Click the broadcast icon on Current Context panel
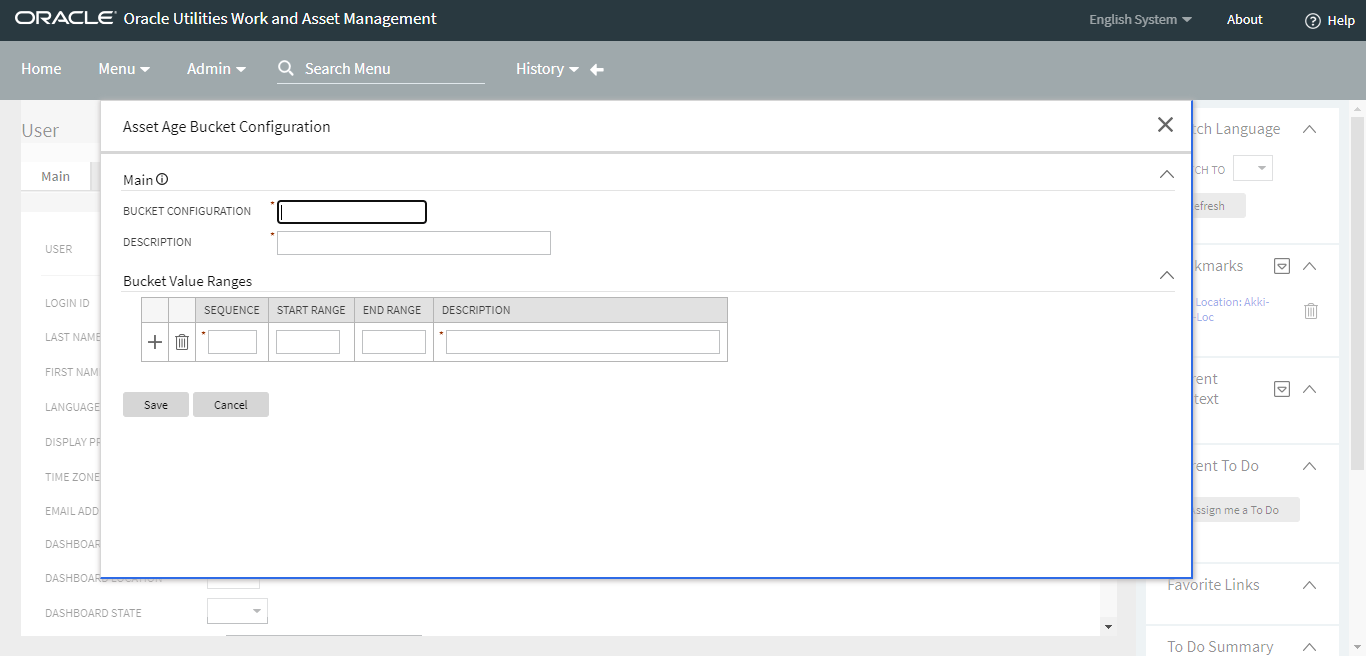Viewport: 1366px width, 656px height. coord(1281,389)
